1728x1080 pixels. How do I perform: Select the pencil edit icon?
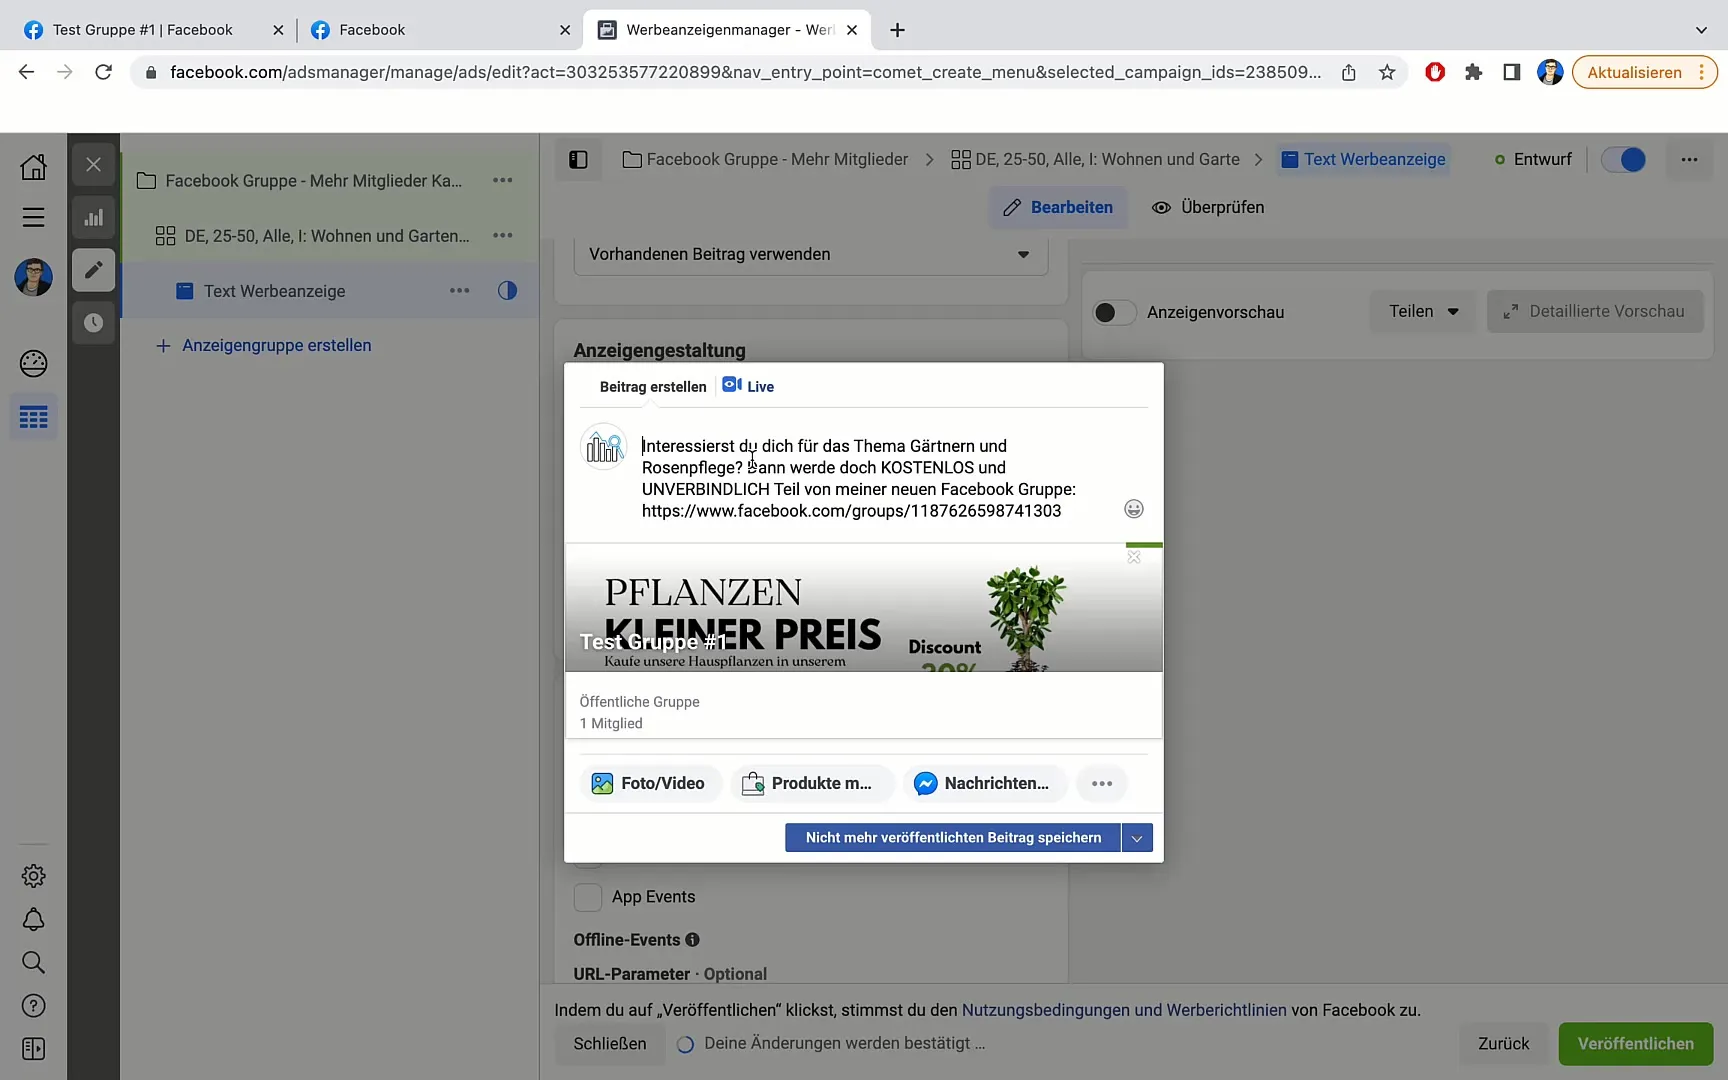point(93,270)
